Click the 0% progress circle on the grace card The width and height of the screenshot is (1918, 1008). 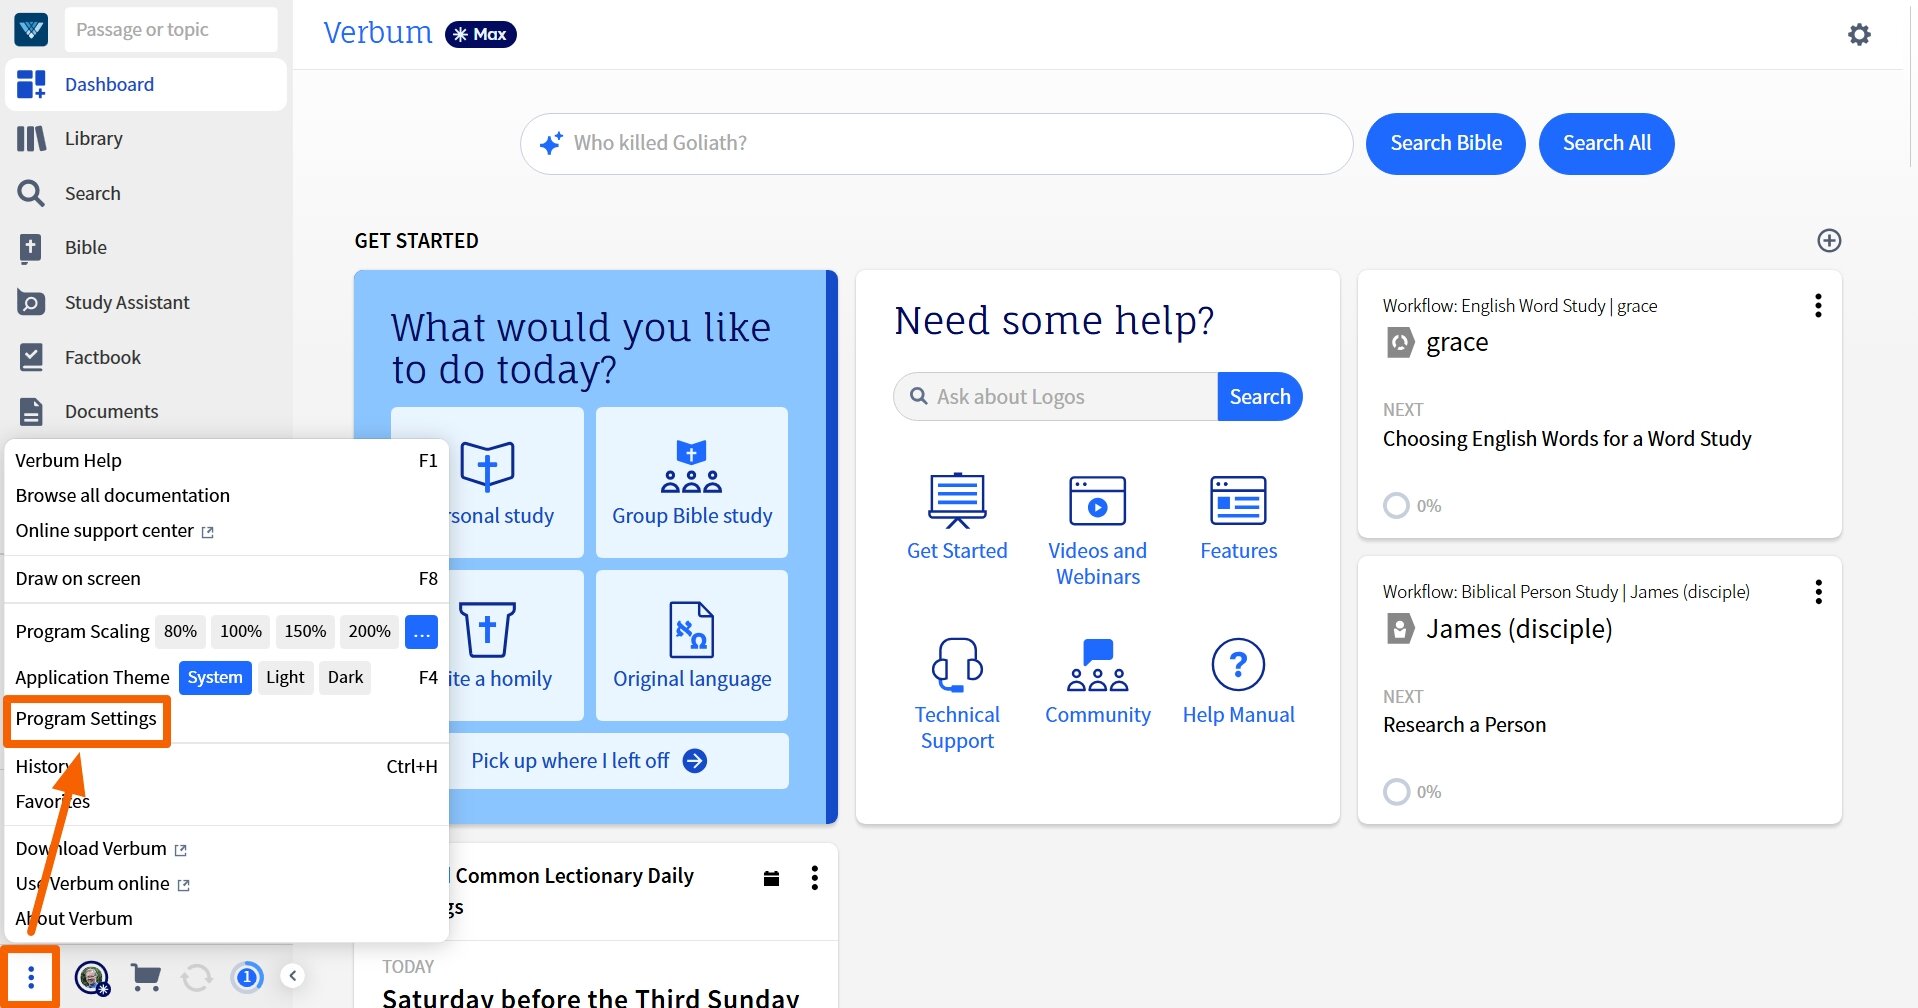point(1396,505)
